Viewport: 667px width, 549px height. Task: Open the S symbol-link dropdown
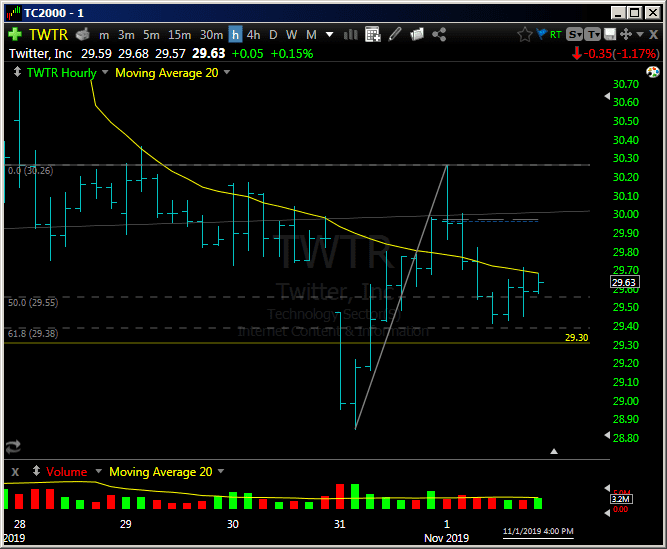click(x=574, y=34)
